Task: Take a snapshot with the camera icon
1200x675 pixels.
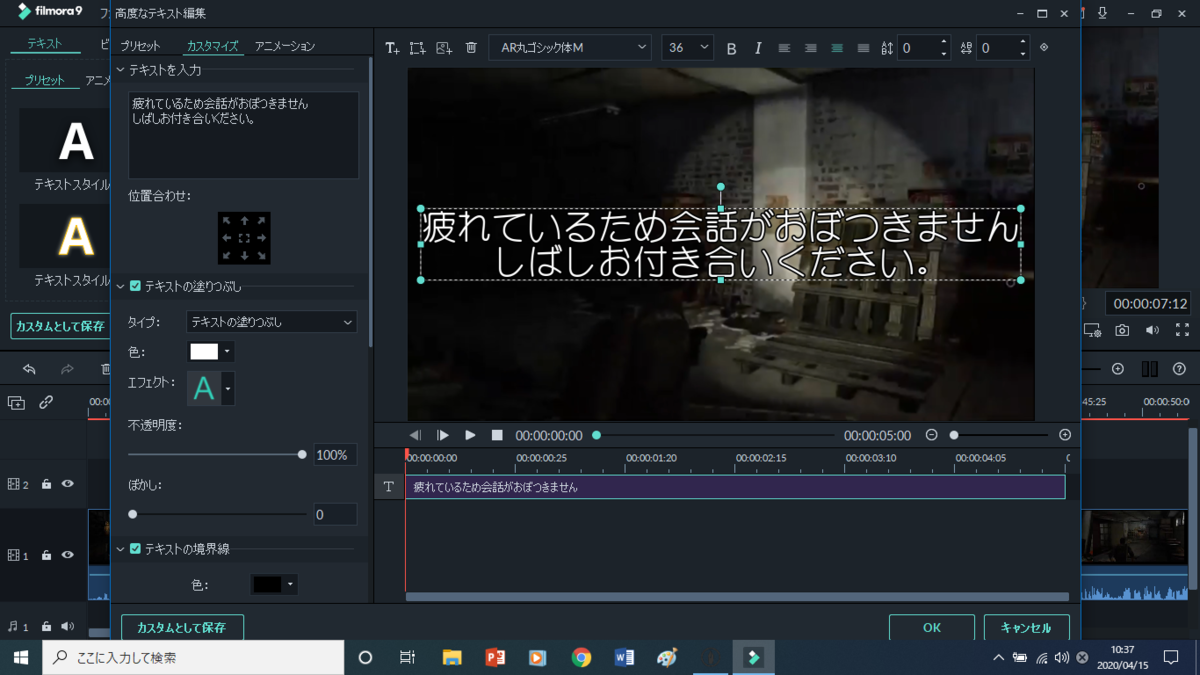Action: [x=1122, y=330]
